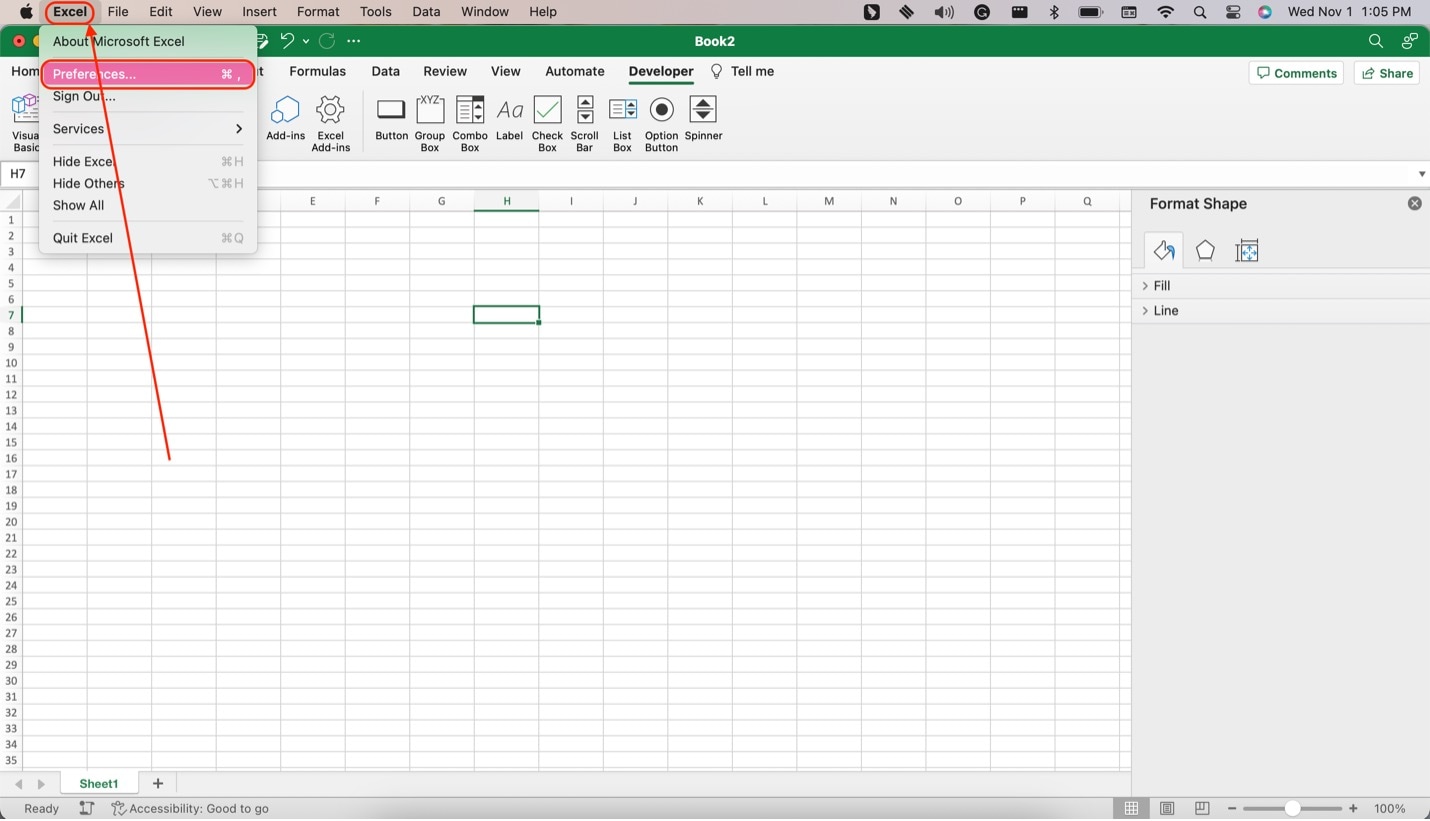Switch to the Automate ribbon tab
This screenshot has height=821, width=1430.
(x=575, y=72)
